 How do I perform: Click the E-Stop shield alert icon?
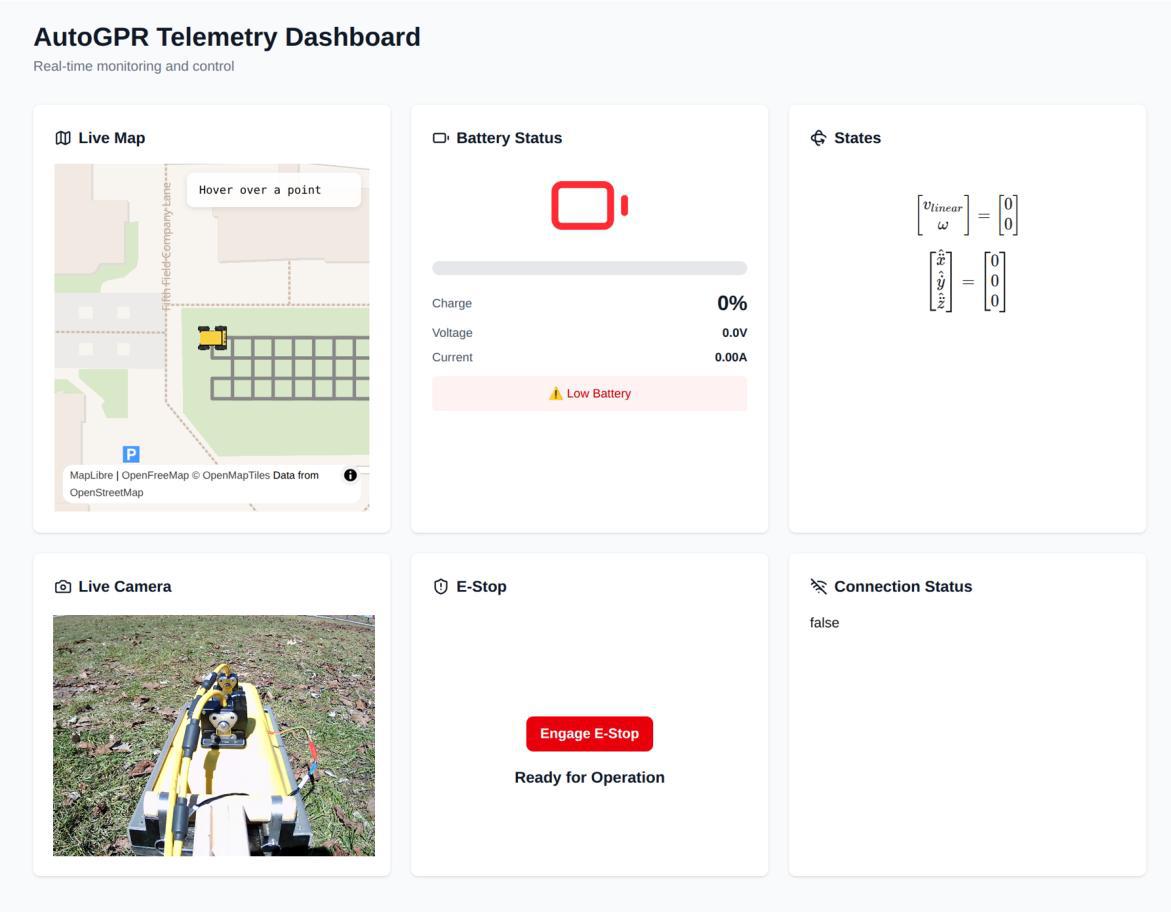click(x=441, y=587)
